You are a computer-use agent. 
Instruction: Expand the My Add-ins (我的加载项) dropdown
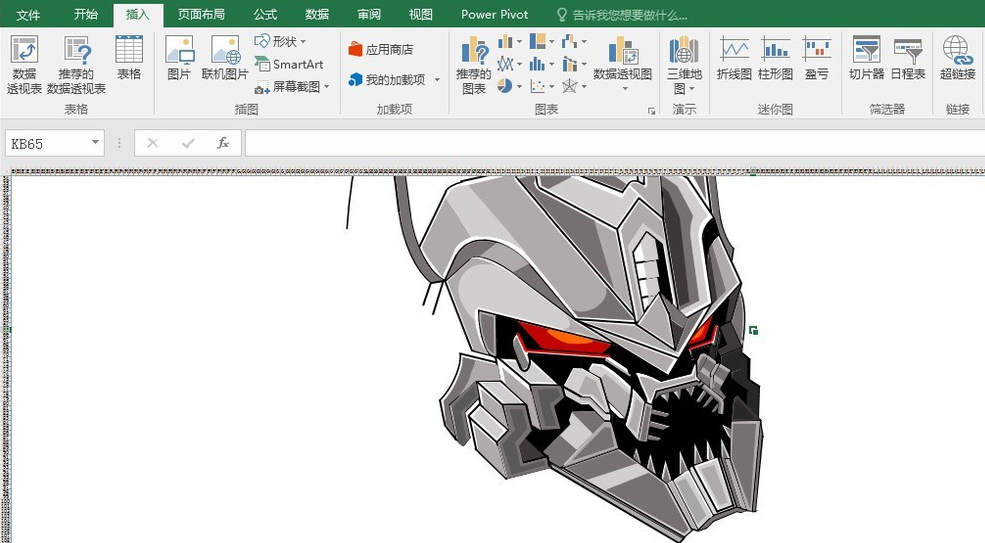point(437,80)
